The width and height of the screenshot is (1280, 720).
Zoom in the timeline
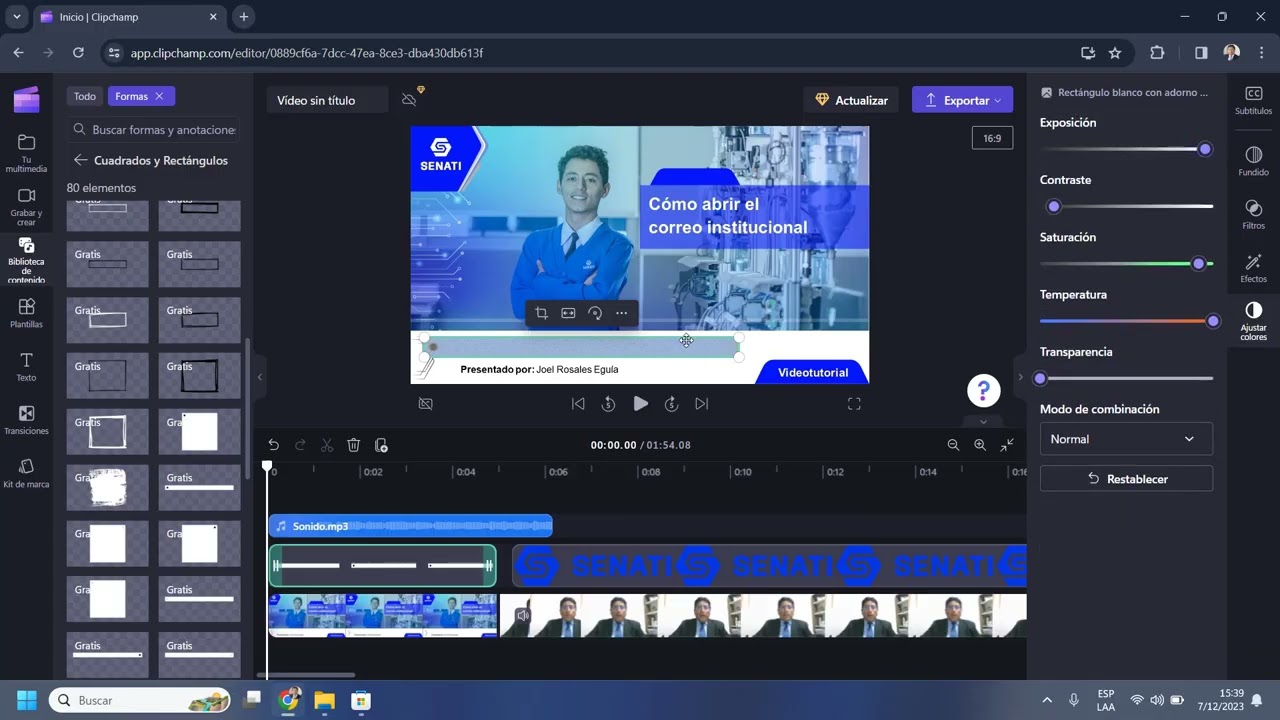click(x=980, y=445)
